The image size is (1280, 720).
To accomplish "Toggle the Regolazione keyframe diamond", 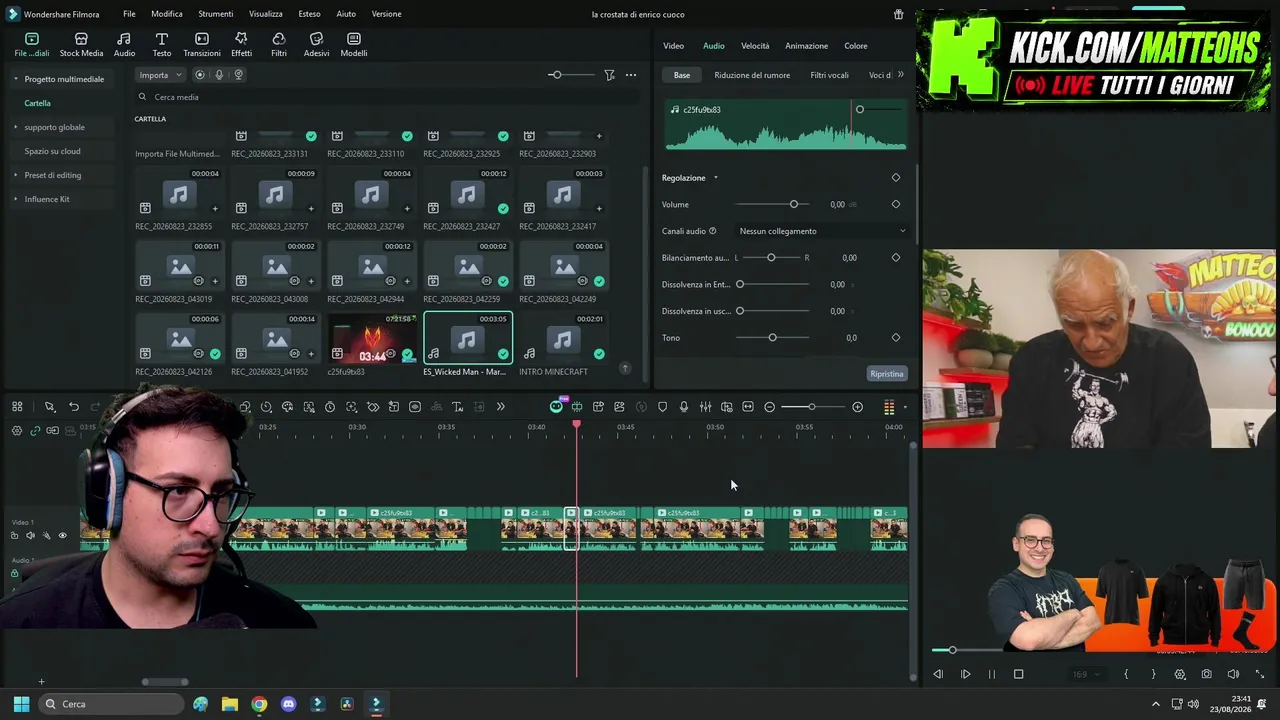I will click(896, 178).
